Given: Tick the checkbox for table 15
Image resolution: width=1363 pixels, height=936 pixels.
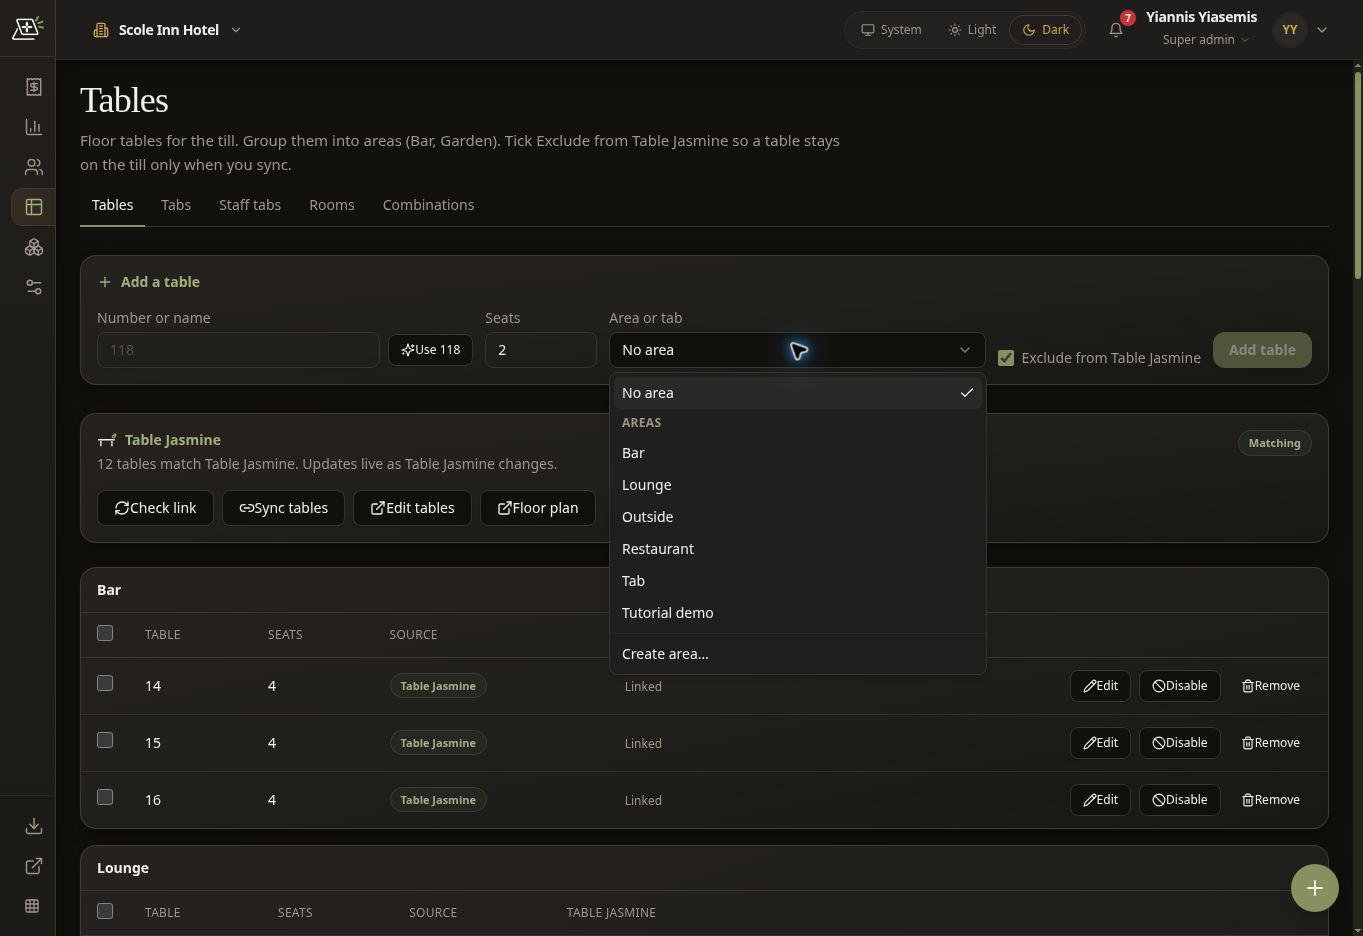Looking at the screenshot, I should coord(105,740).
